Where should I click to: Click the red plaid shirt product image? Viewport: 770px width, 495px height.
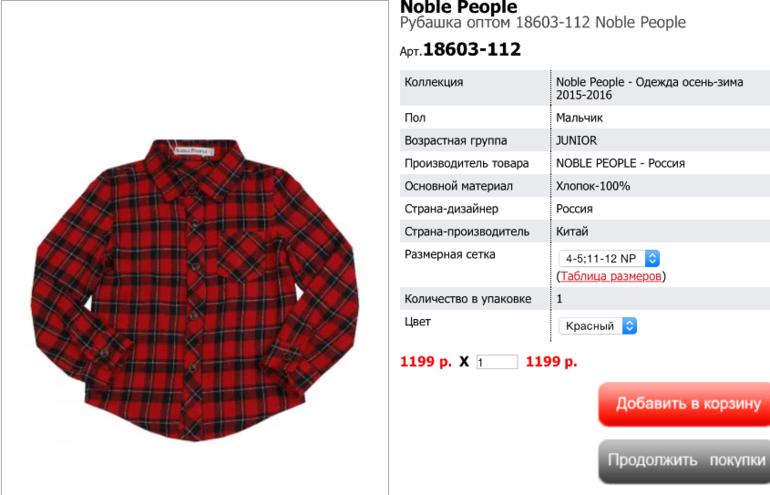click(x=195, y=290)
